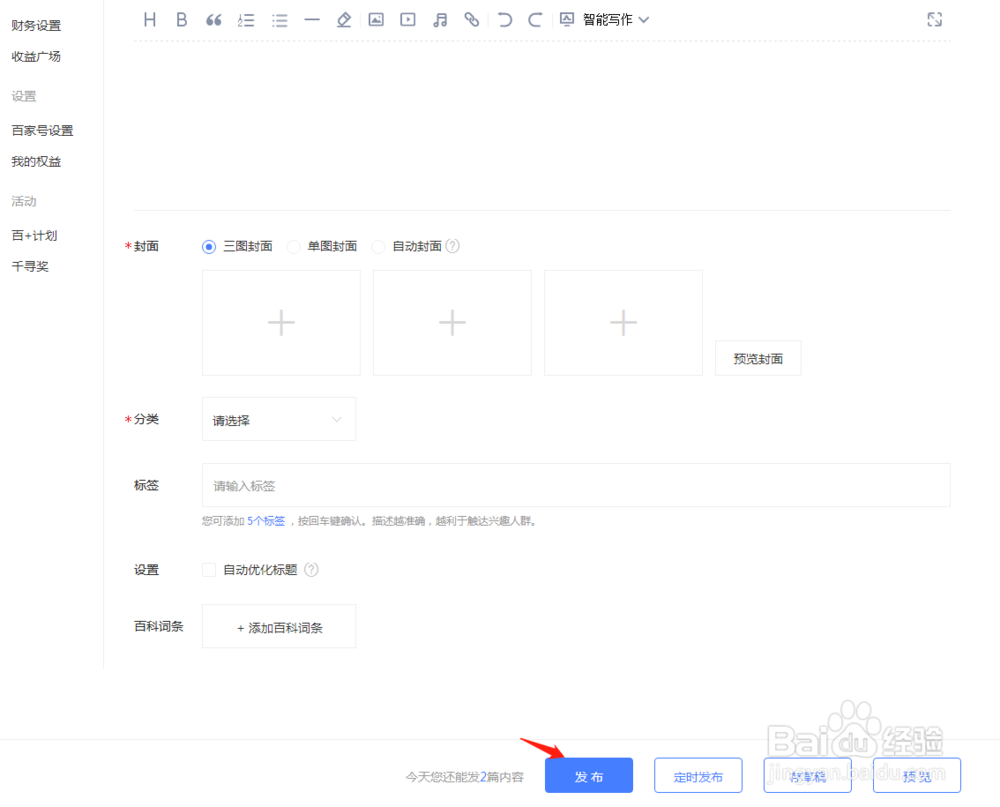1000x807 pixels.
Task: Undo the last edit
Action: [504, 19]
